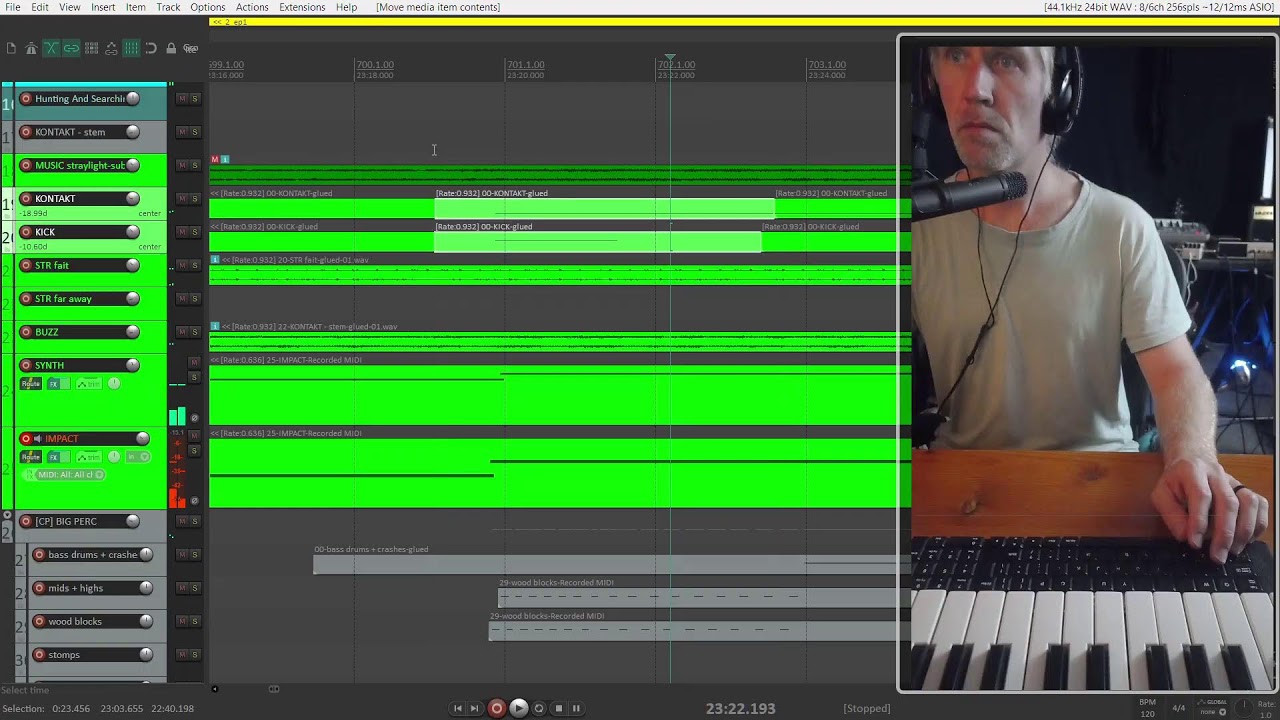The height and width of the screenshot is (720, 1280).
Task: Open the File menu
Action: coord(12,7)
